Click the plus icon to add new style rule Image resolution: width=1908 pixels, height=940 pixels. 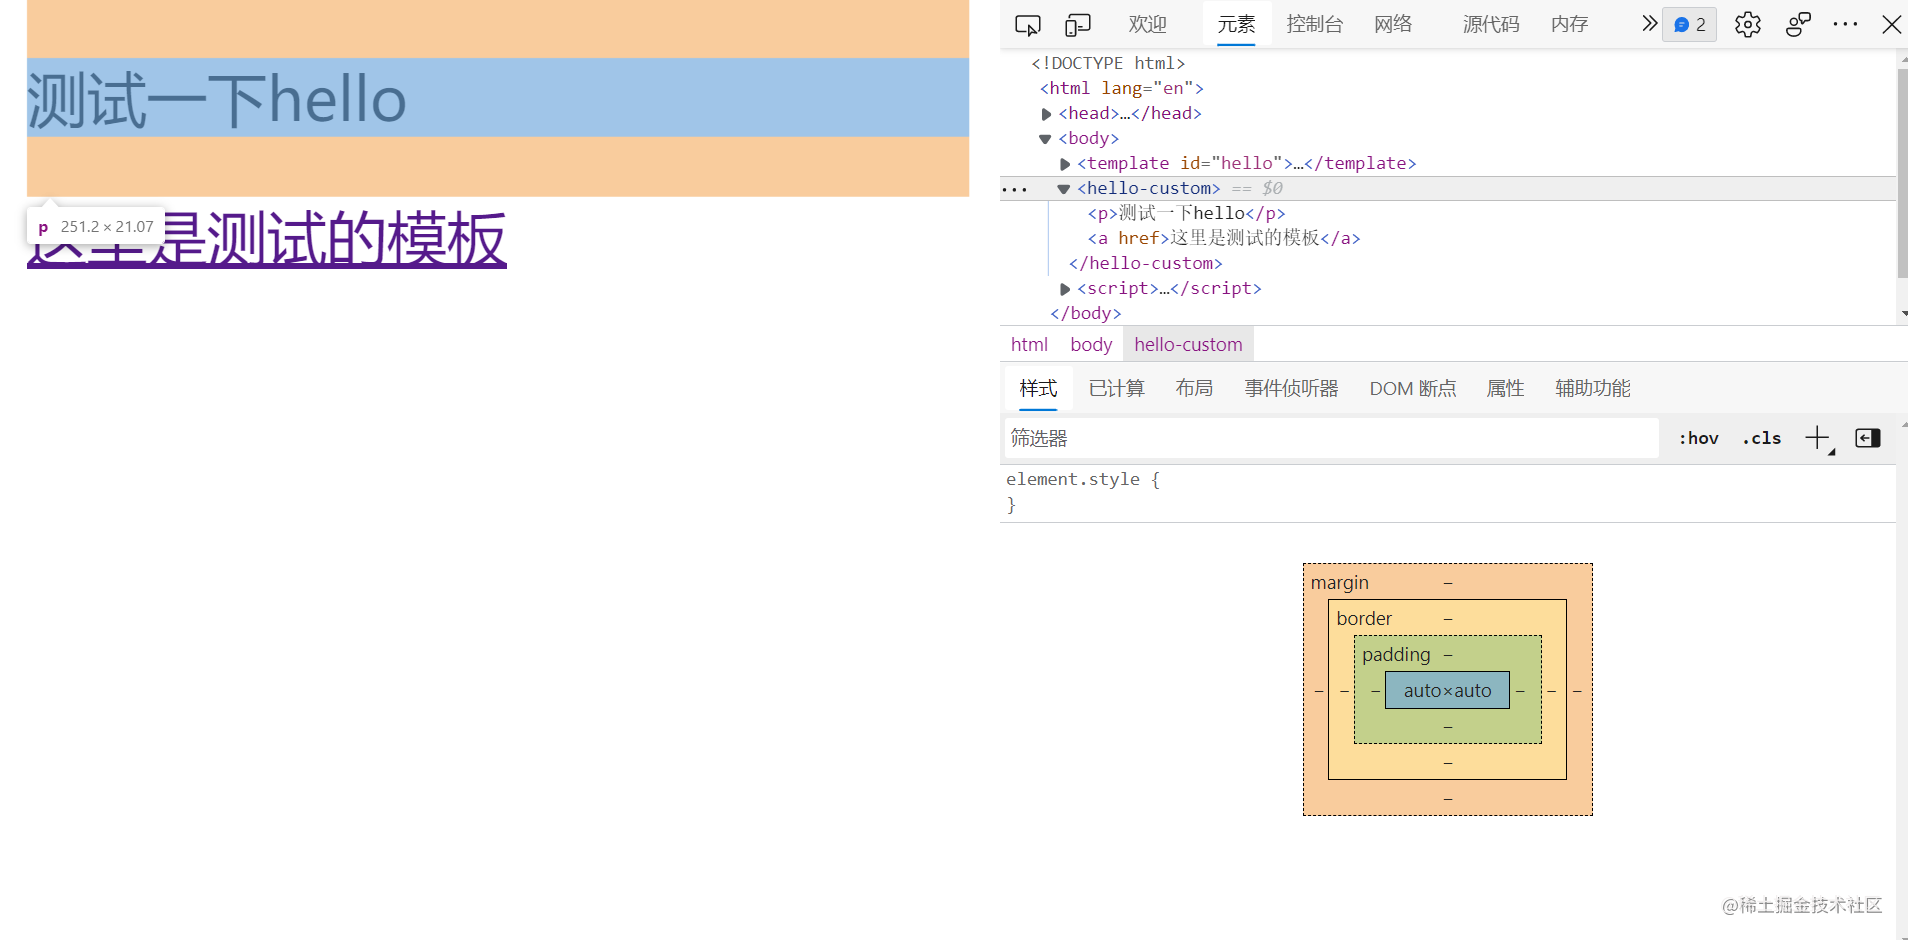point(1815,437)
